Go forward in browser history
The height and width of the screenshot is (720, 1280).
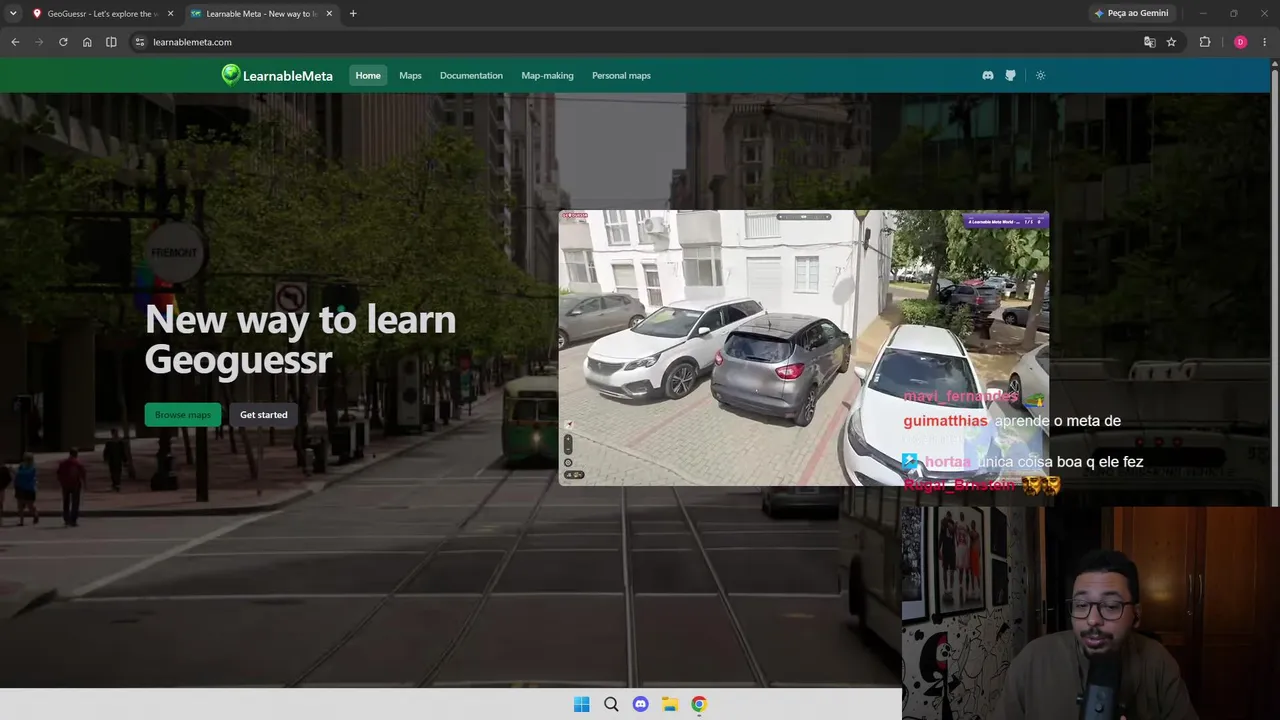coord(39,42)
